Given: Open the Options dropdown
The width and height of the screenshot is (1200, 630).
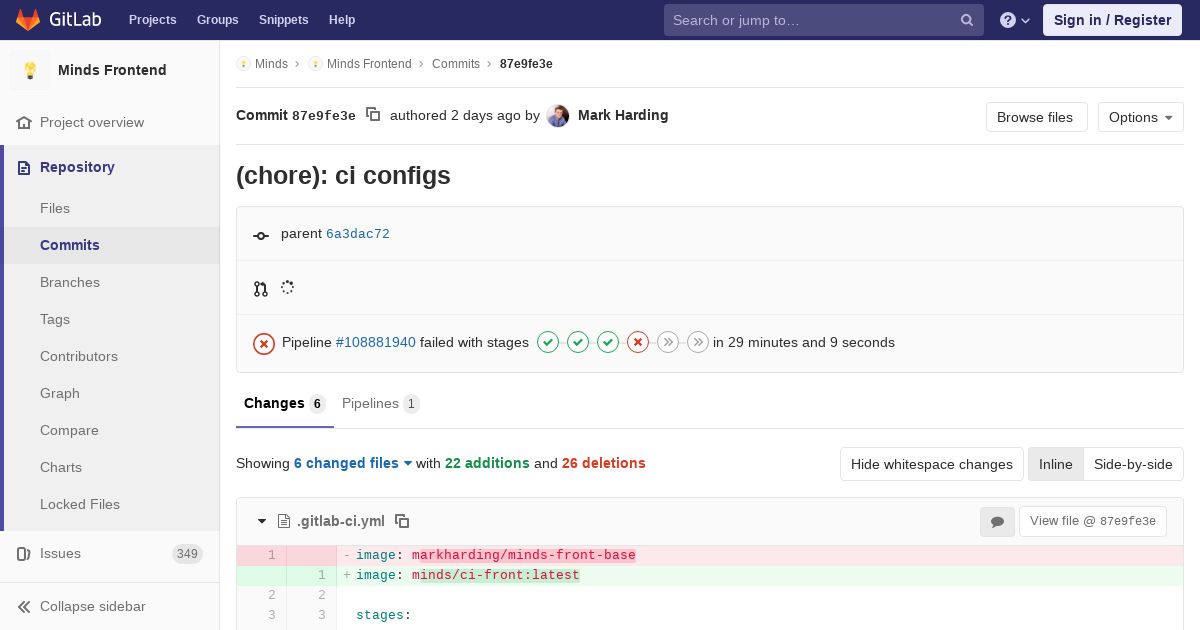Looking at the screenshot, I should tap(1140, 117).
